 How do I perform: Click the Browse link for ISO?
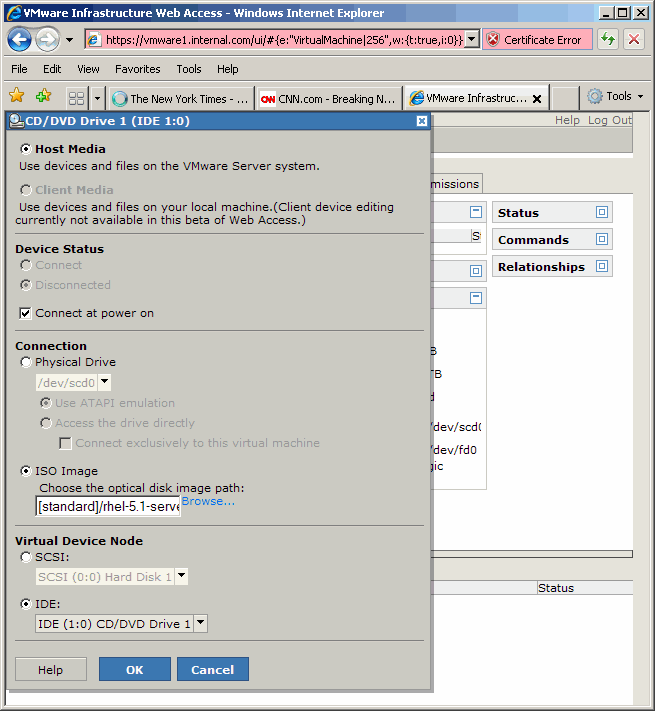tap(208, 501)
